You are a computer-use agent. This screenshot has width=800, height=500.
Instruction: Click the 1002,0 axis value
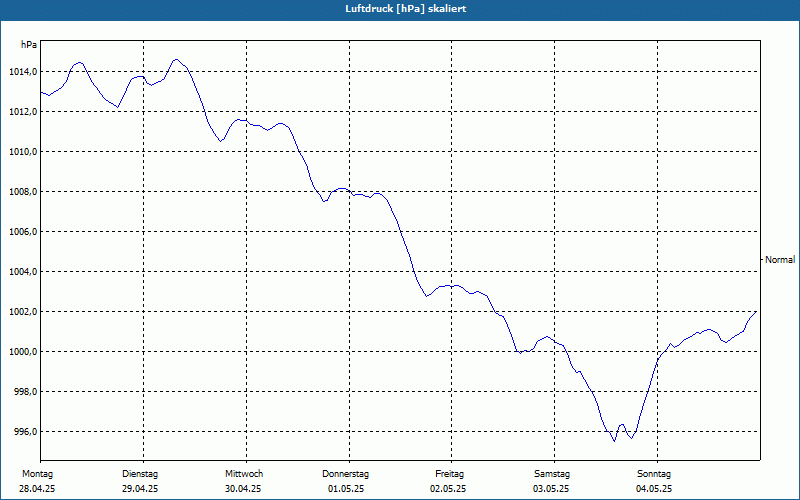click(23, 312)
